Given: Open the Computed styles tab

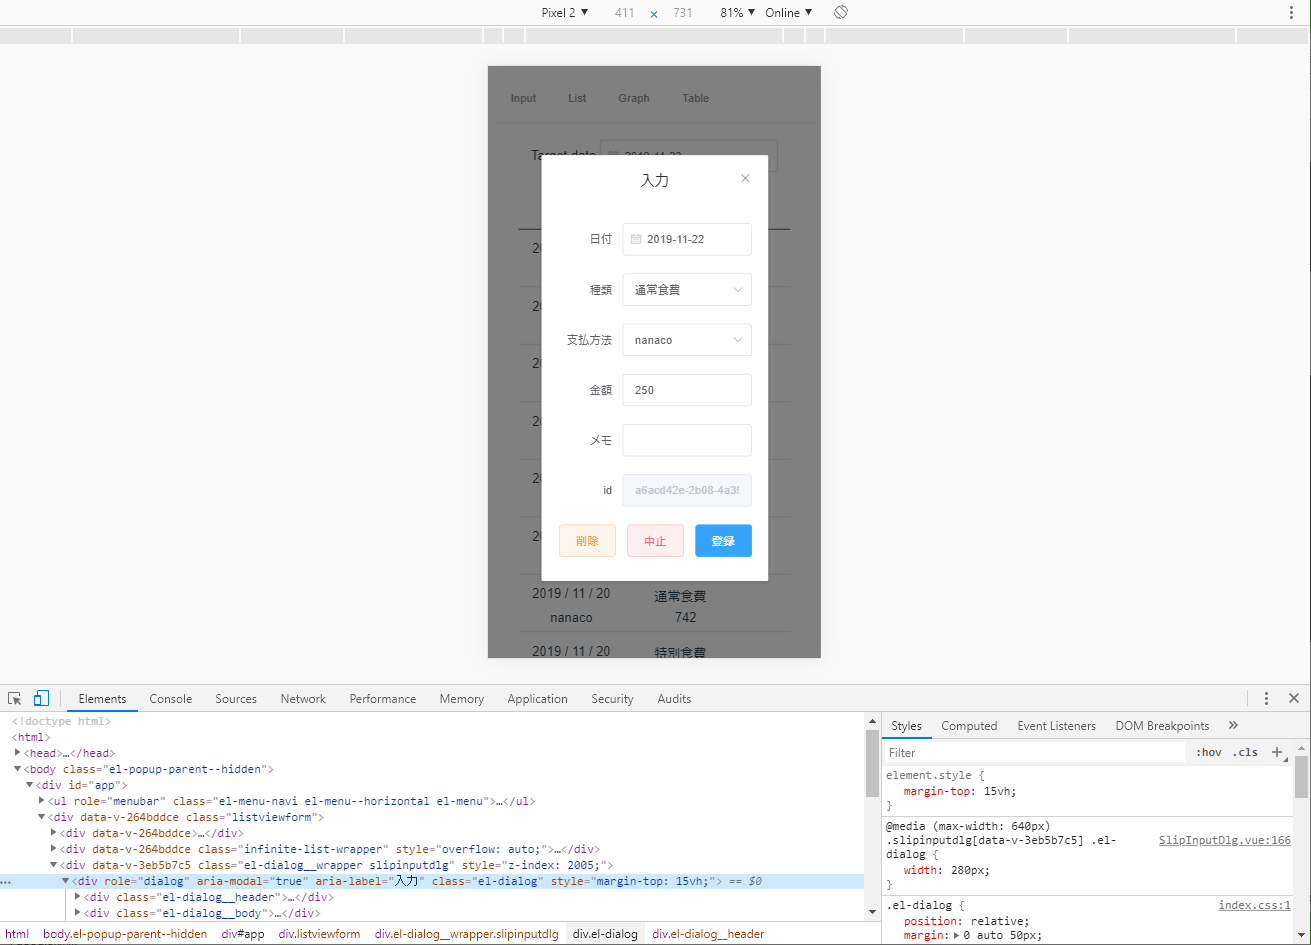Looking at the screenshot, I should (x=969, y=726).
